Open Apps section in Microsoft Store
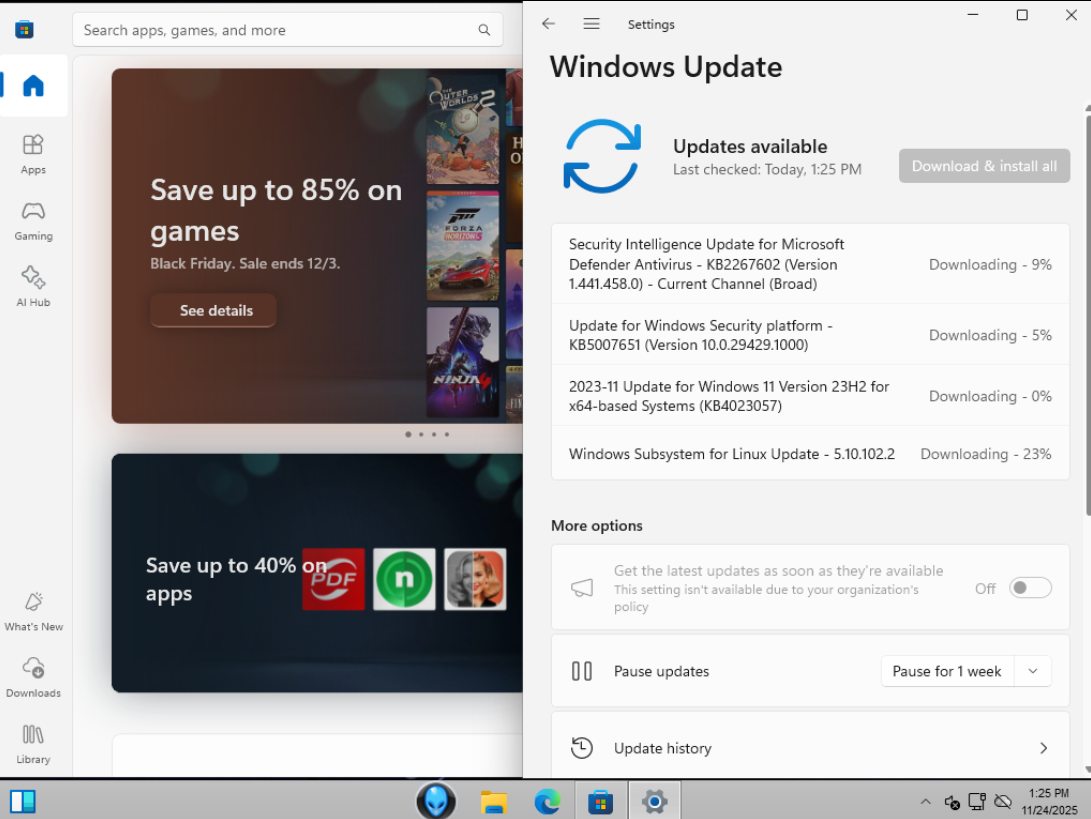This screenshot has width=1091, height=819. pyautogui.click(x=33, y=154)
